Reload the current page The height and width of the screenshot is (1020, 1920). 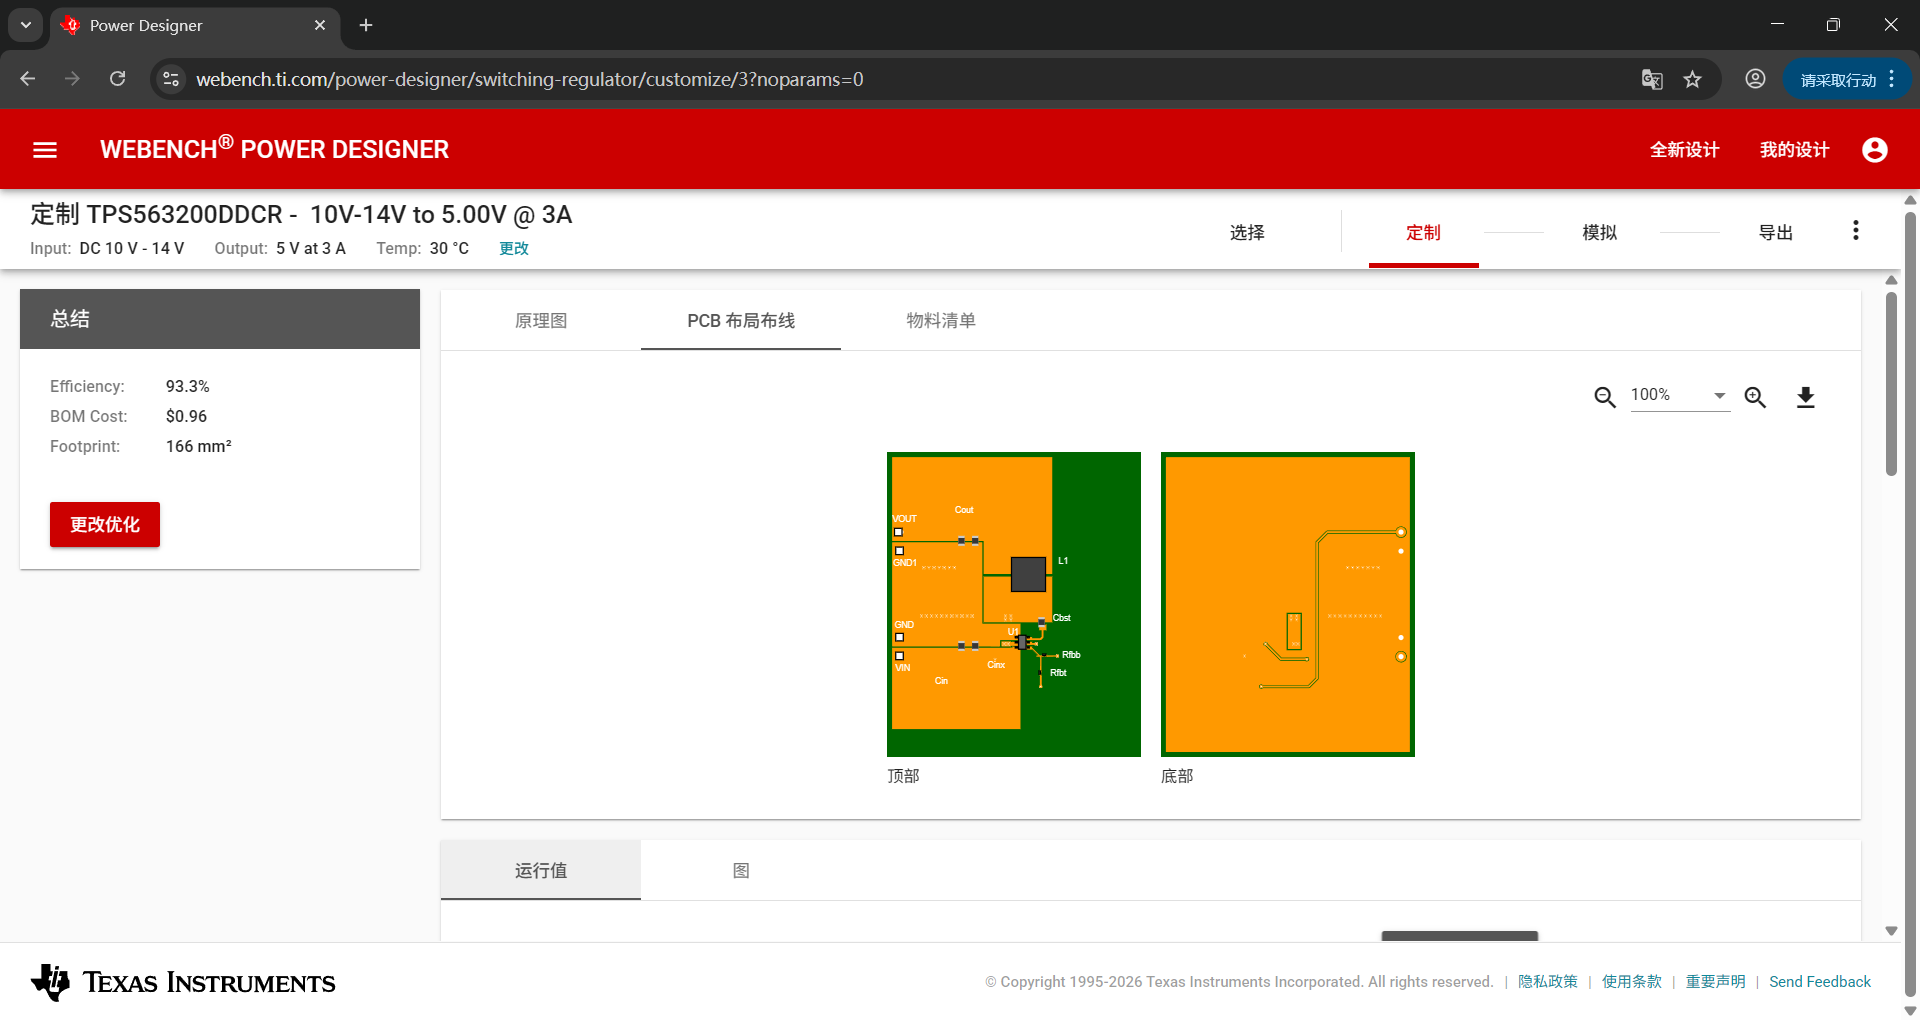(118, 79)
